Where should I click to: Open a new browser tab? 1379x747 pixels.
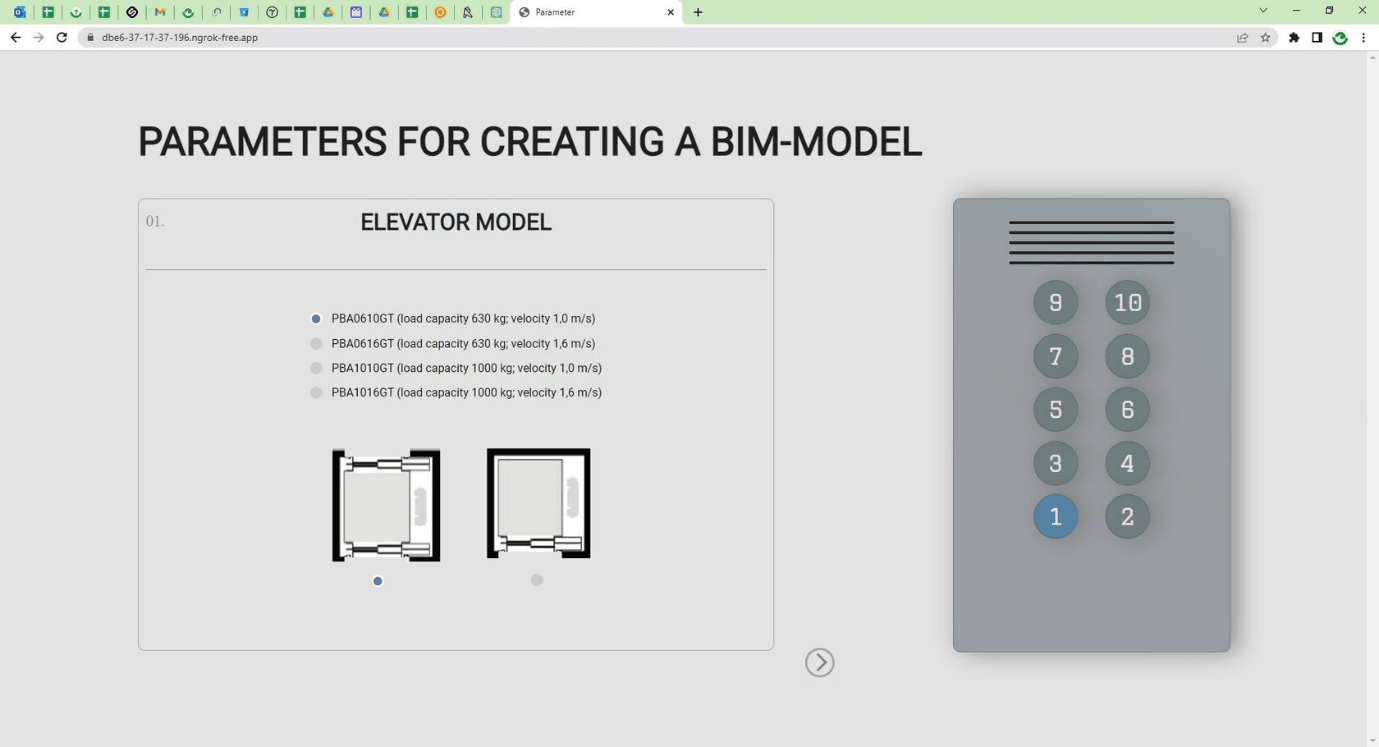point(698,12)
